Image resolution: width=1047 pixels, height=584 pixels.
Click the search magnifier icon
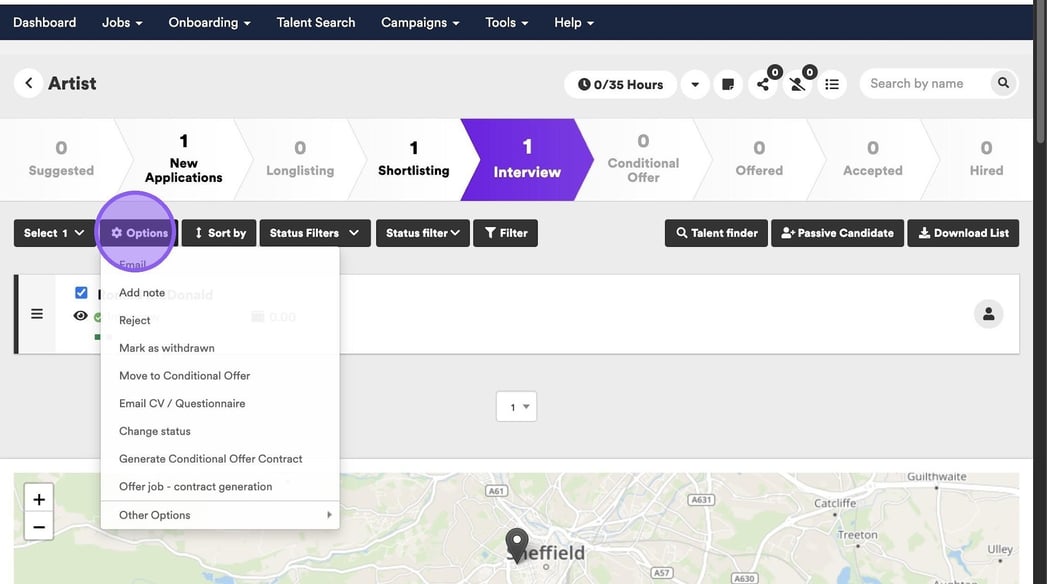coord(1002,83)
